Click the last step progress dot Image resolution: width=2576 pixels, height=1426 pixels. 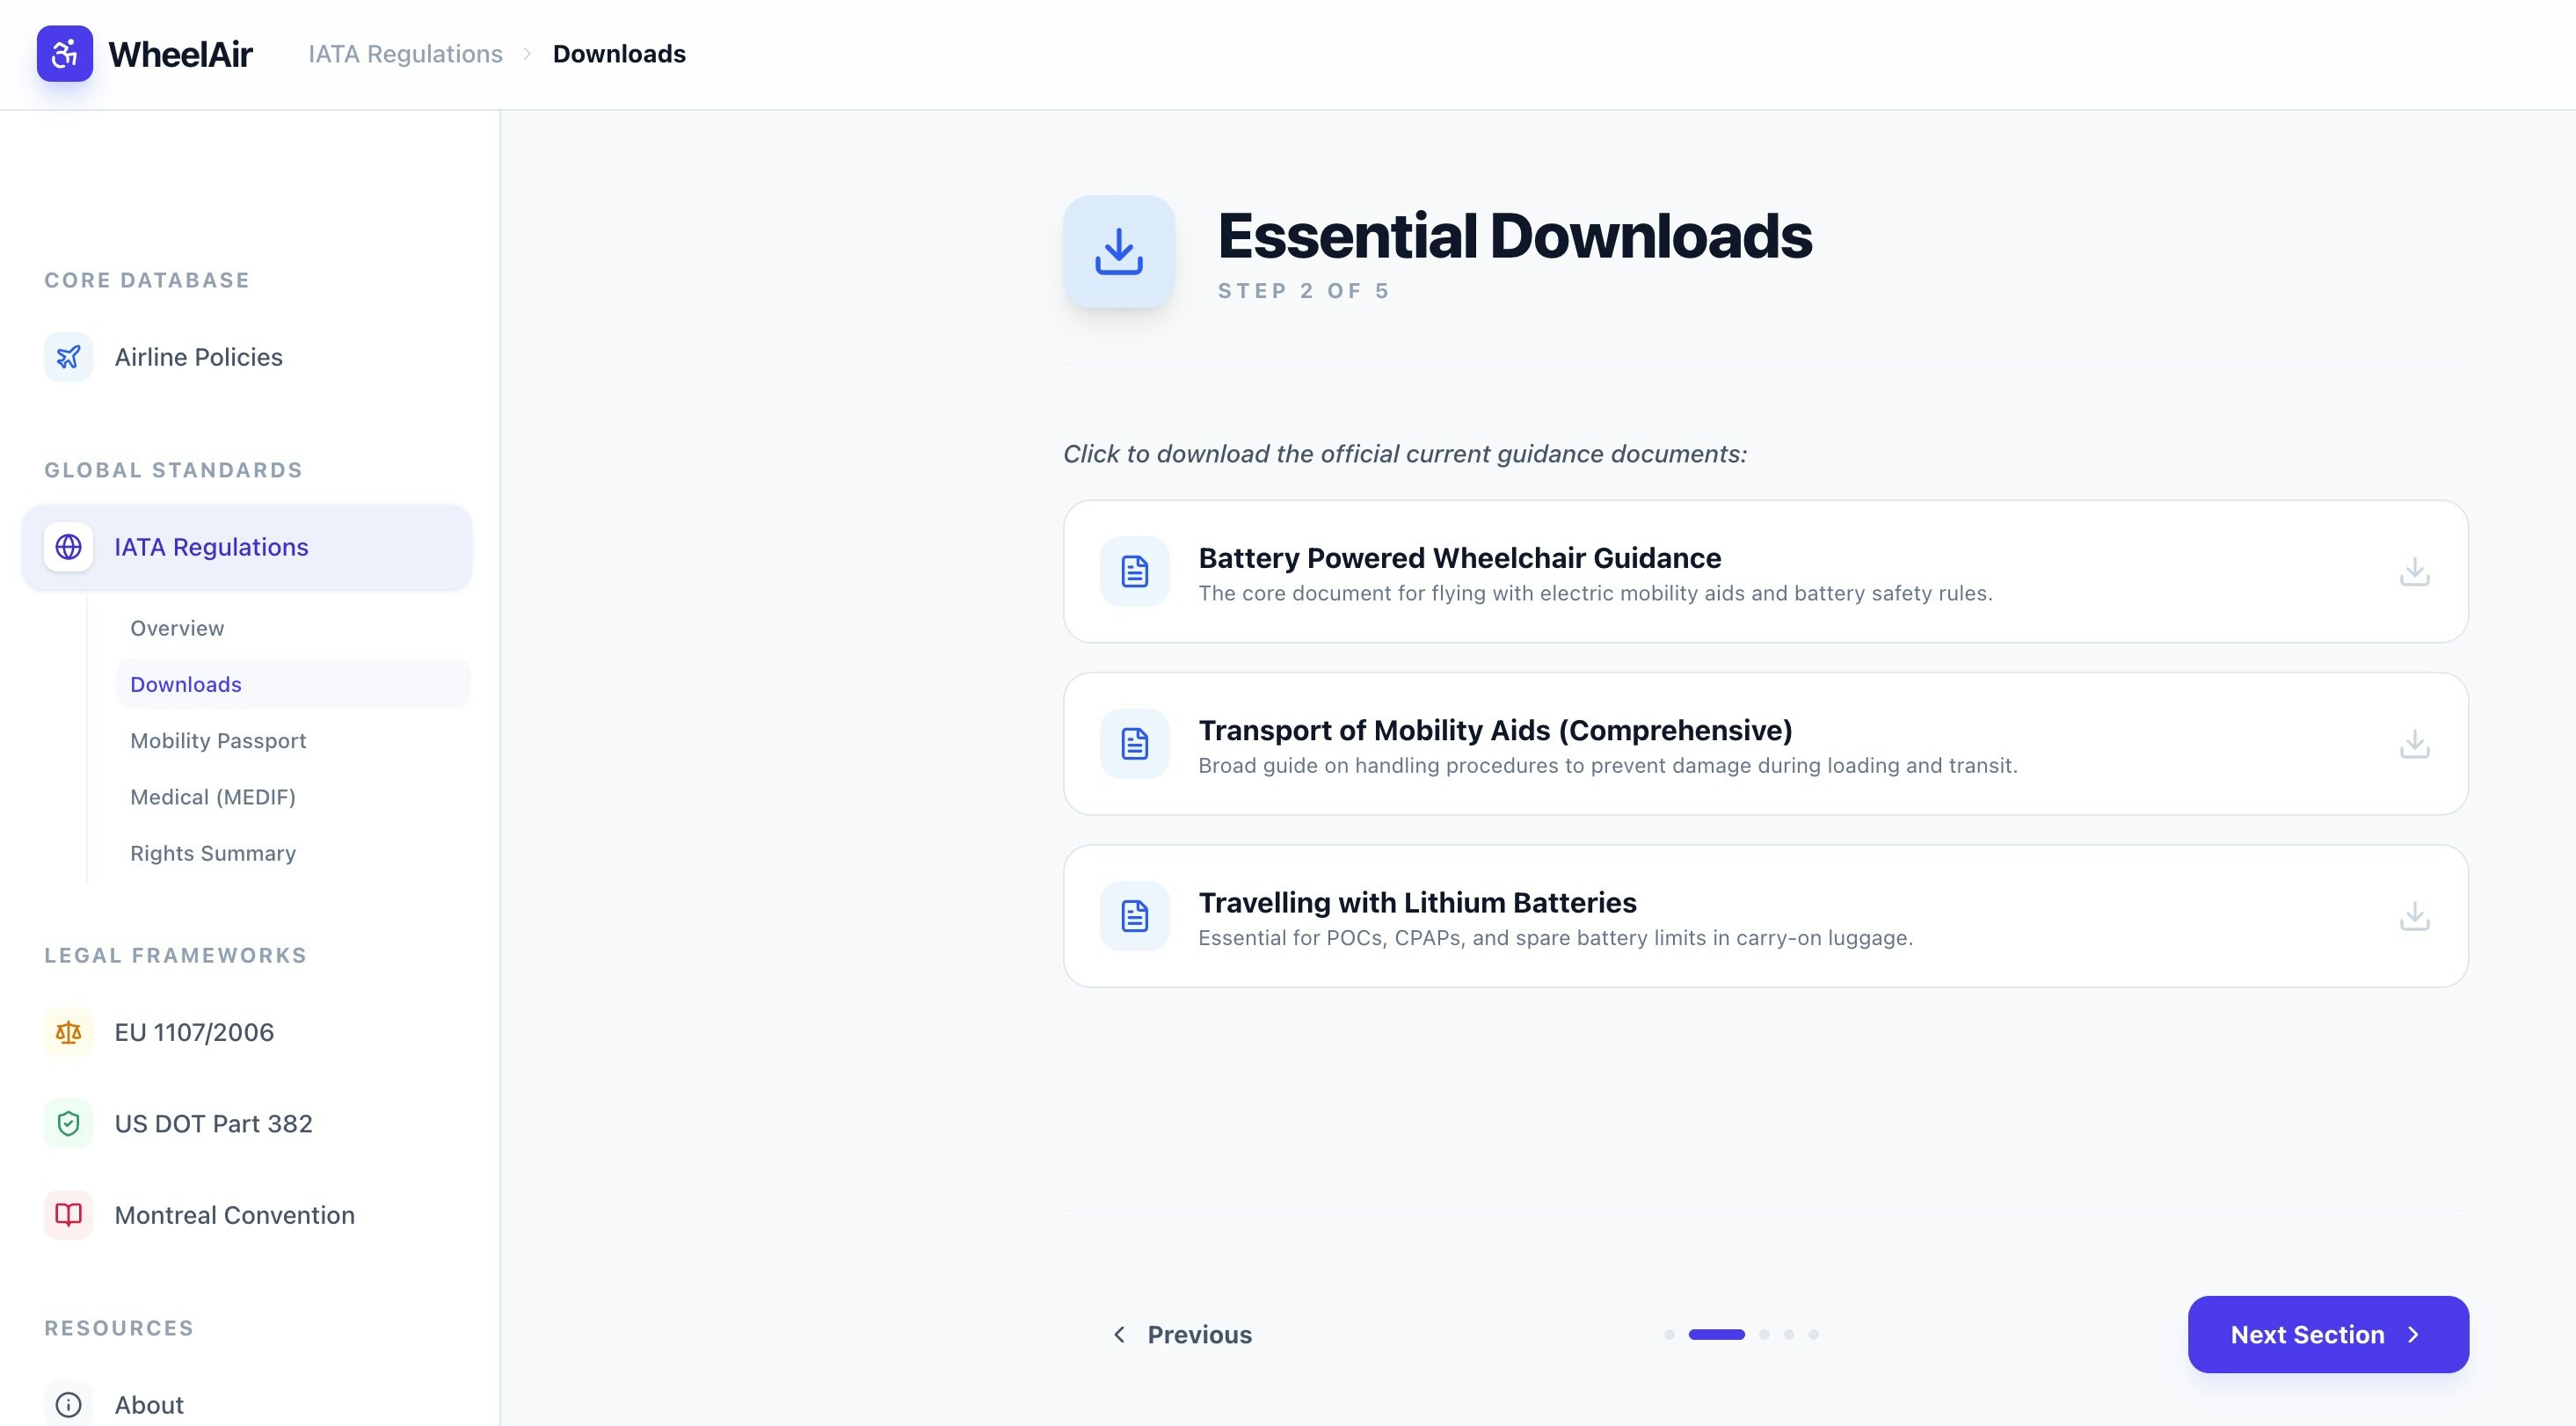pyautogui.click(x=1813, y=1334)
